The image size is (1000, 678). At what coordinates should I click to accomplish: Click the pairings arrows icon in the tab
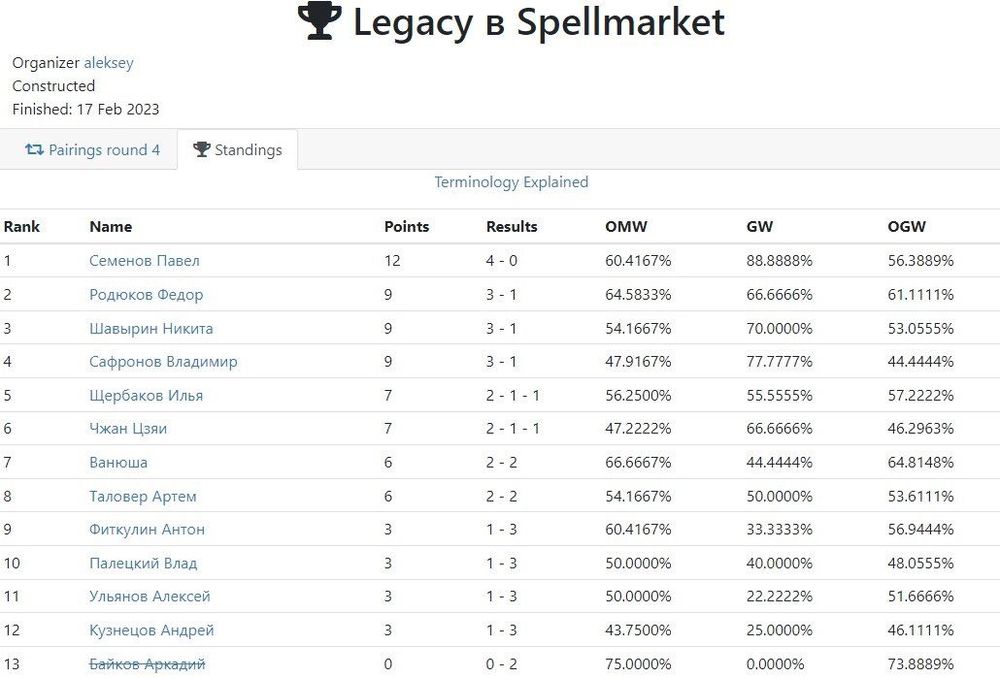34,150
